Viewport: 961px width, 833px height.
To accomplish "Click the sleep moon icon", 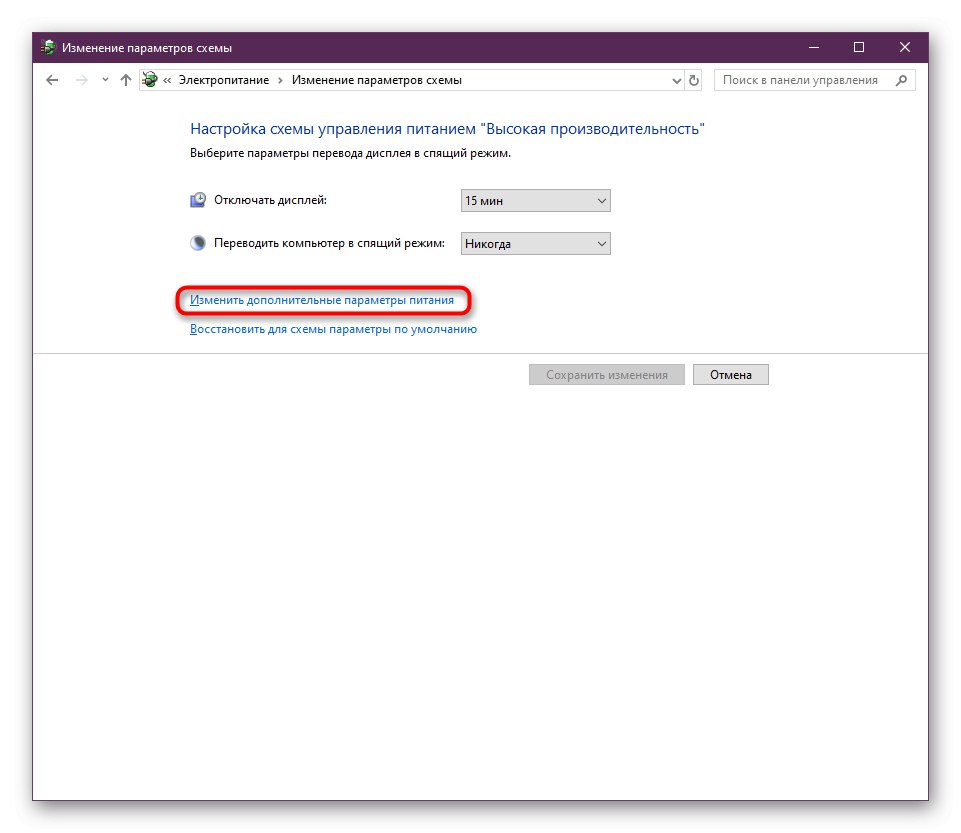I will point(198,243).
